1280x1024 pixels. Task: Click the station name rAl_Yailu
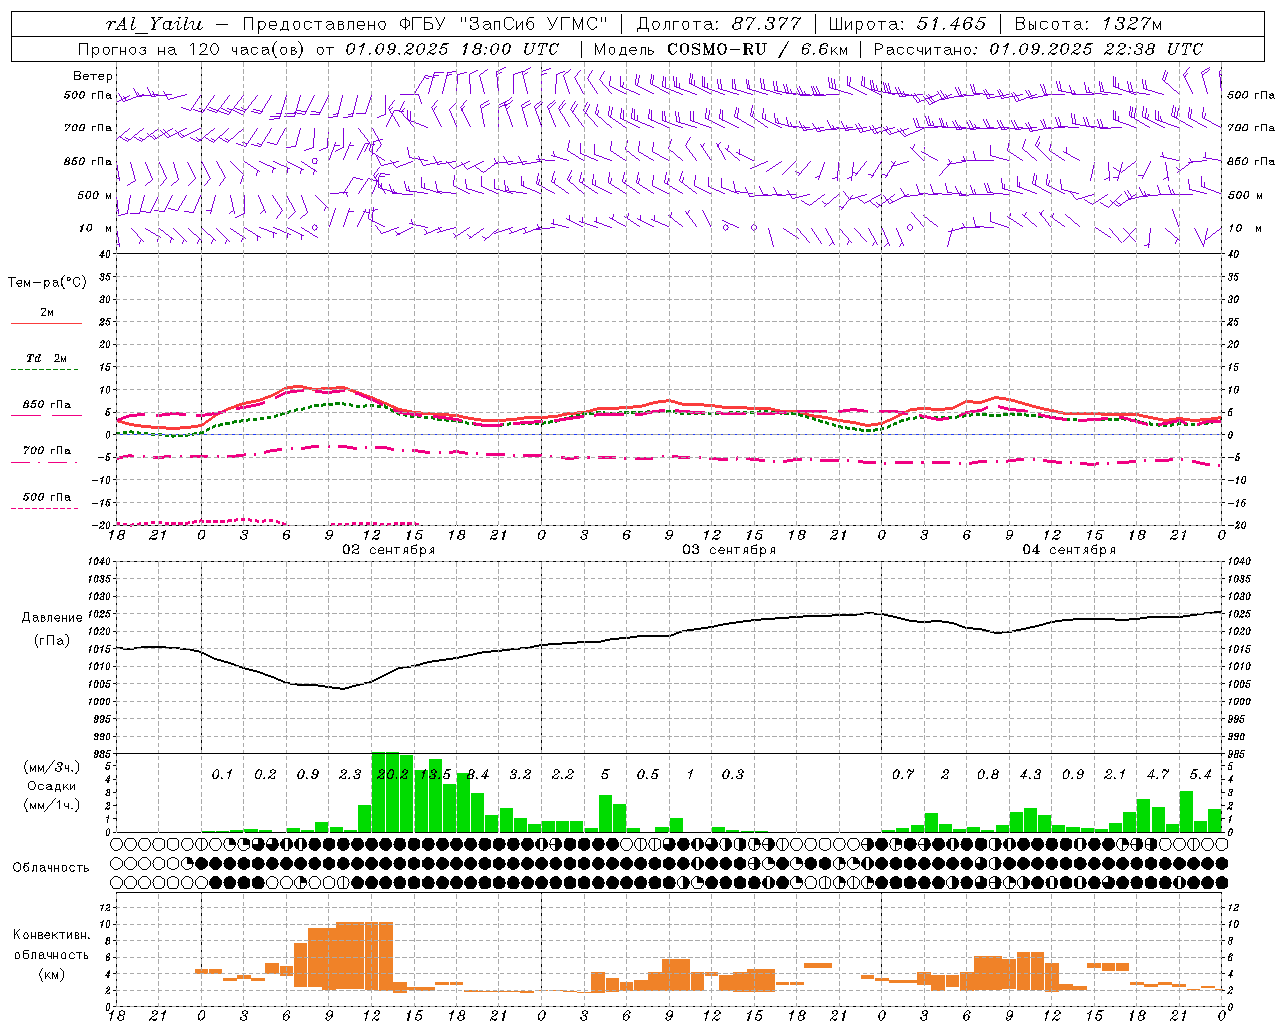[154, 24]
